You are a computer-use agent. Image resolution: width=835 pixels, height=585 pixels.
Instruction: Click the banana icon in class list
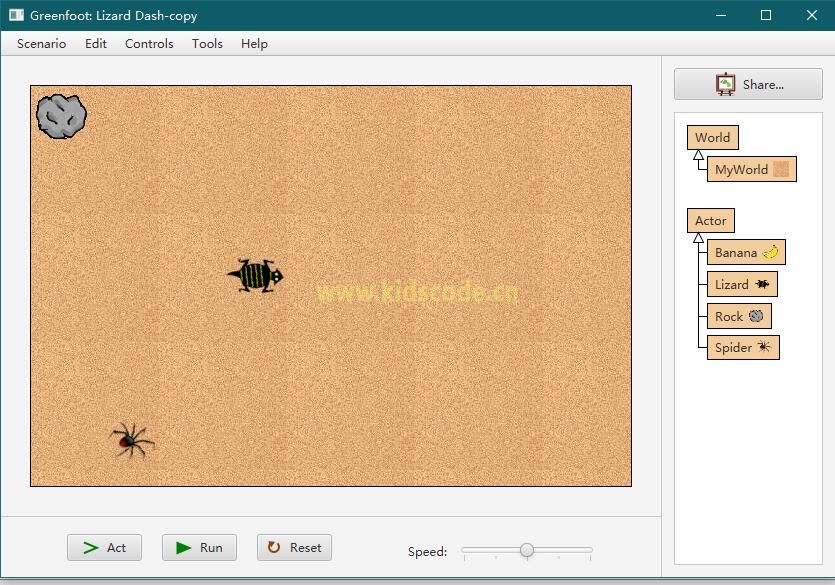[x=771, y=252]
